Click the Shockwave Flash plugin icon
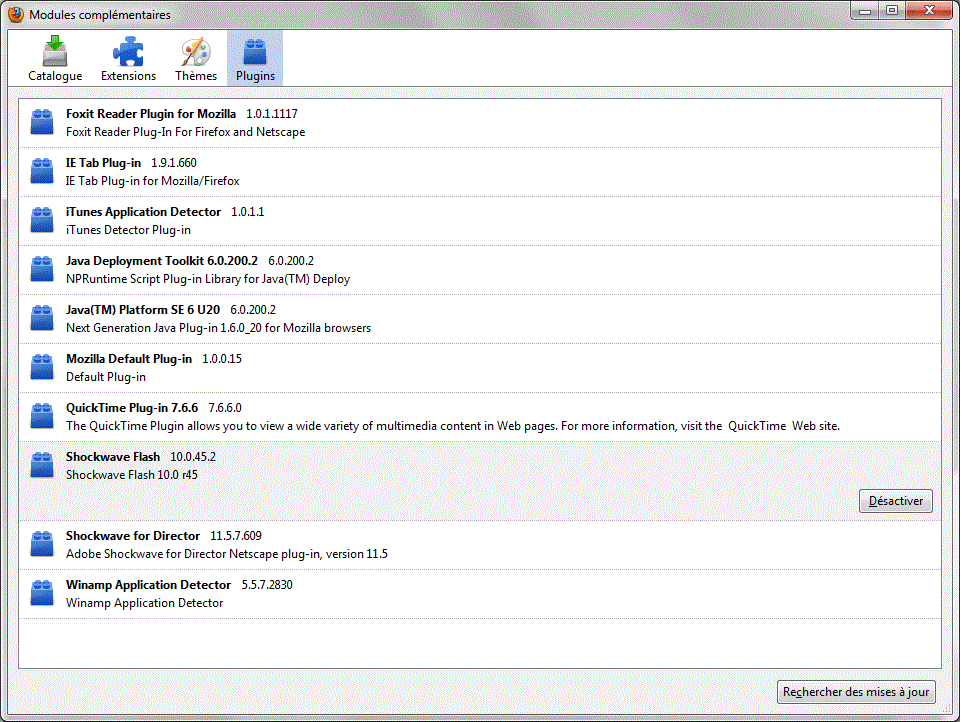962x722 pixels. point(42,464)
